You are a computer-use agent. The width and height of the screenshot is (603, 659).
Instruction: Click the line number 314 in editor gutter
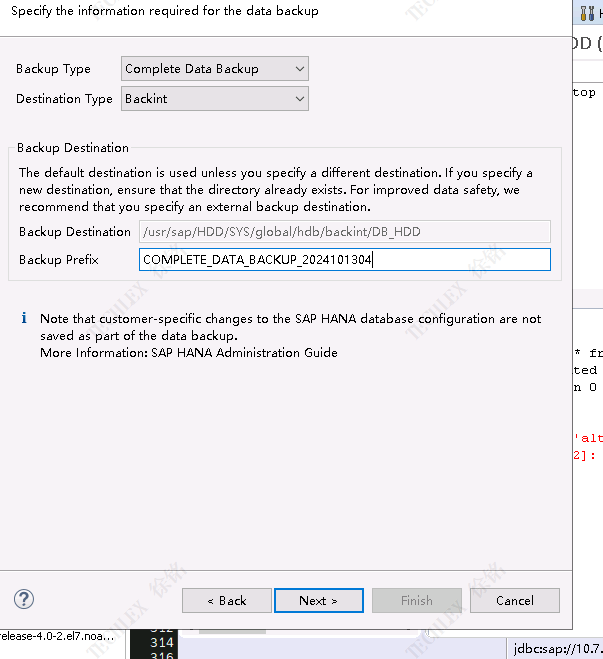click(161, 643)
